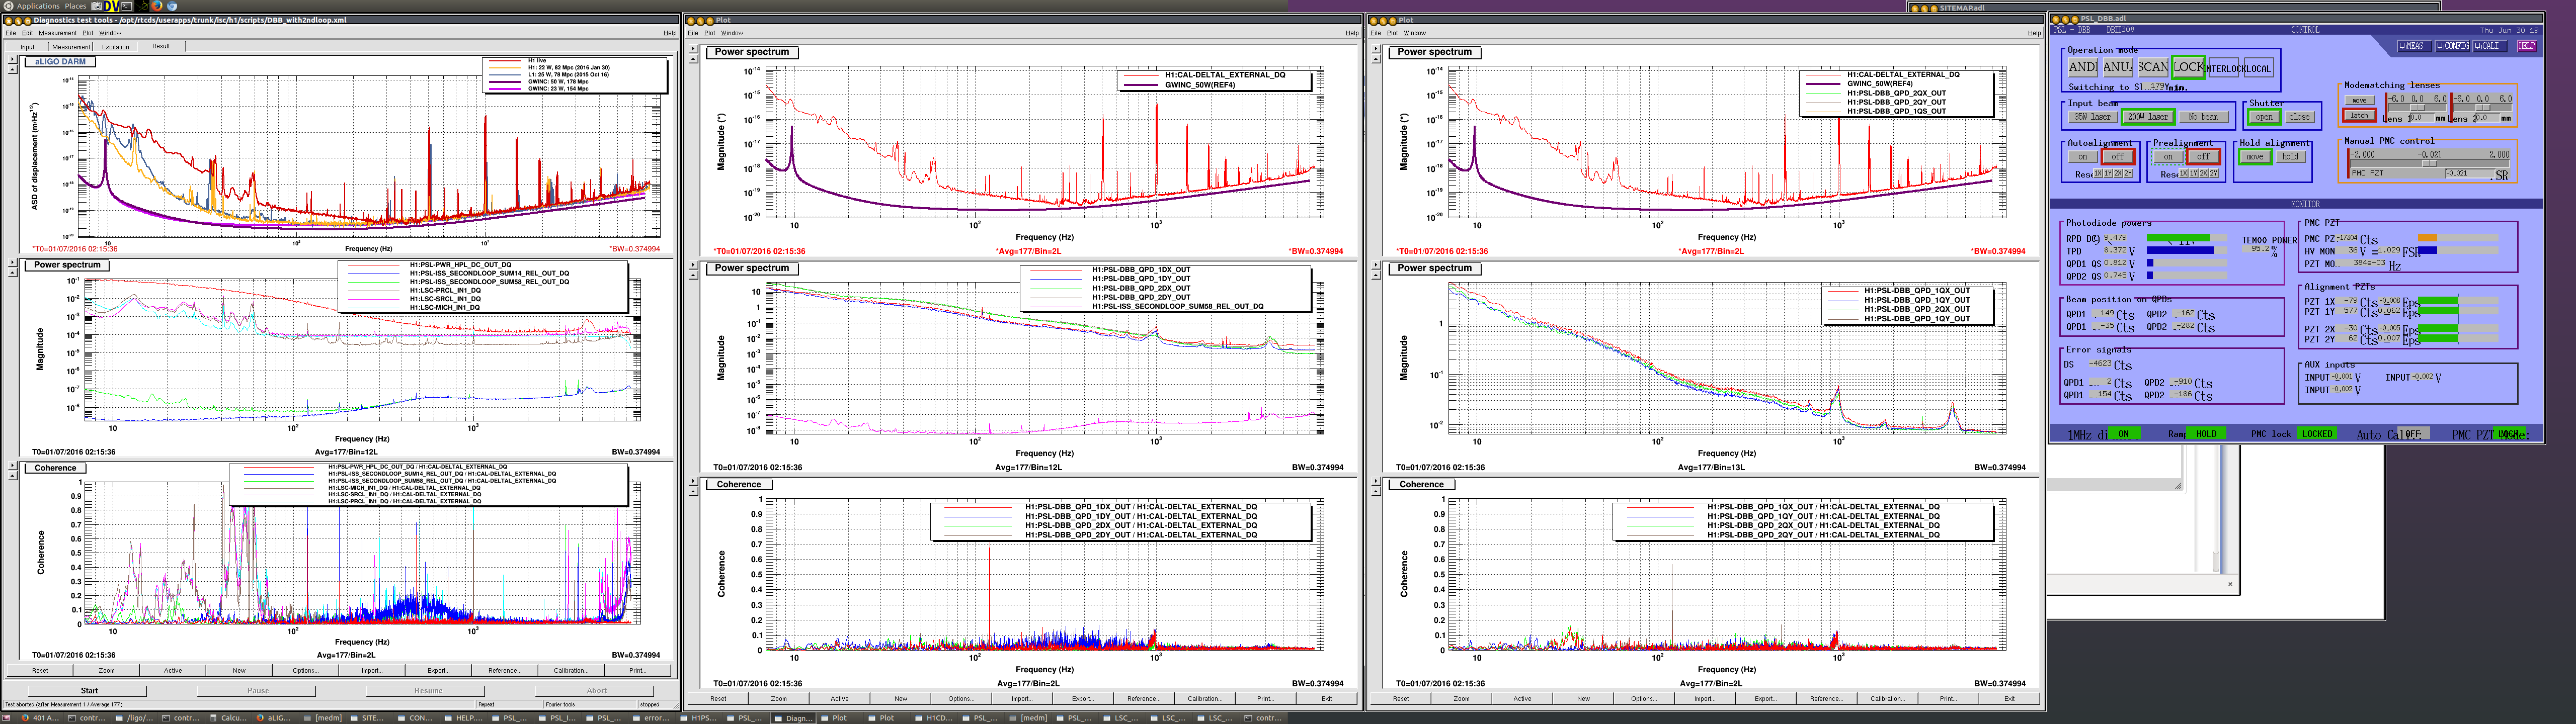The image size is (2576, 724).
Task: Turn Prealignment off
Action: click(2204, 157)
